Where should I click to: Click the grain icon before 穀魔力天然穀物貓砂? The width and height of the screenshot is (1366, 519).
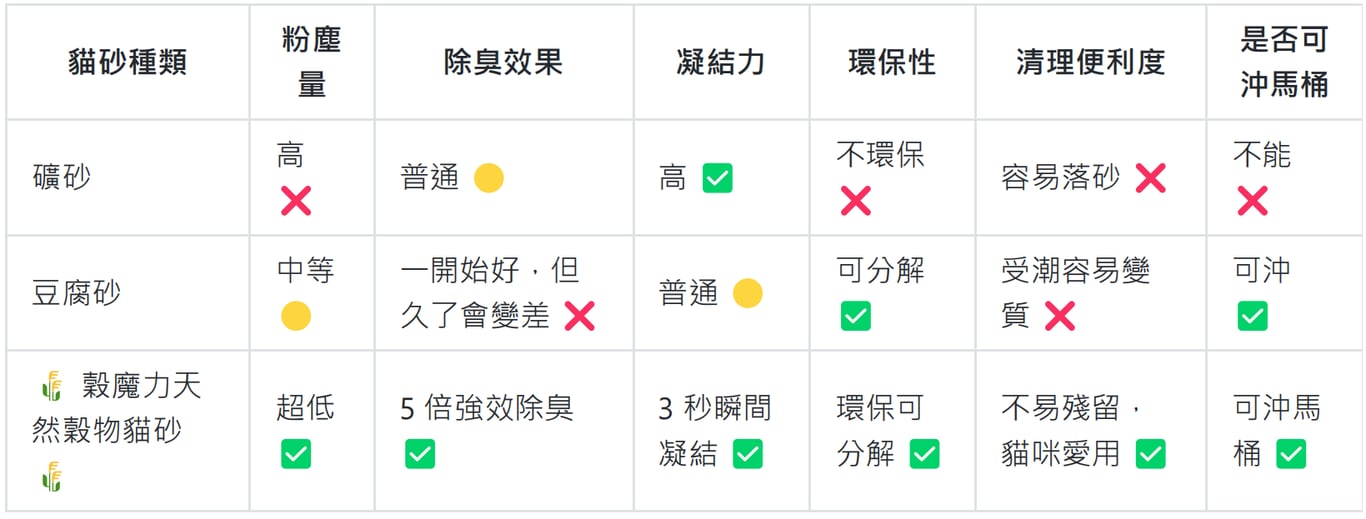(x=53, y=385)
